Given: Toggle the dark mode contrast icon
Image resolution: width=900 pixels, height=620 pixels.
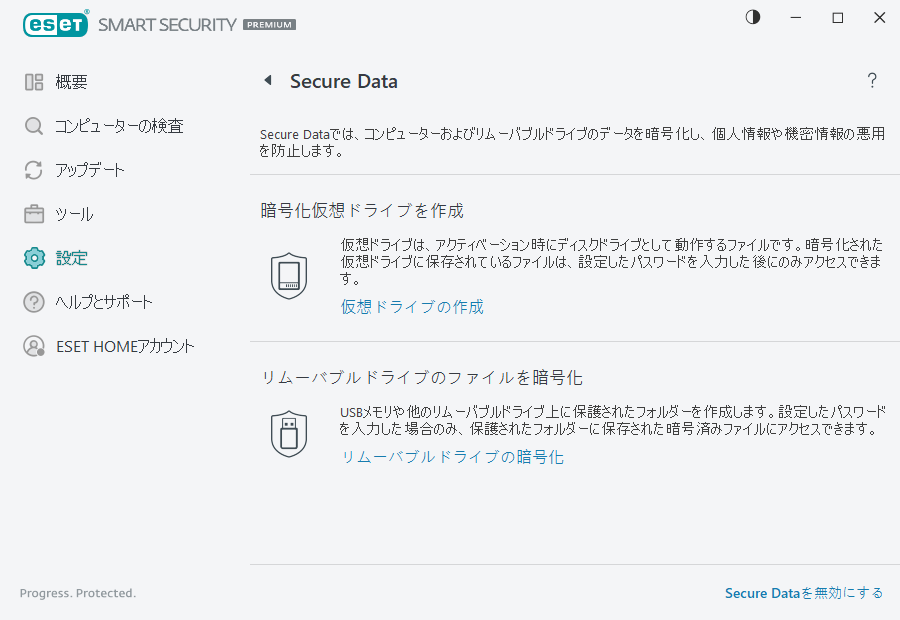Looking at the screenshot, I should click(x=752, y=17).
